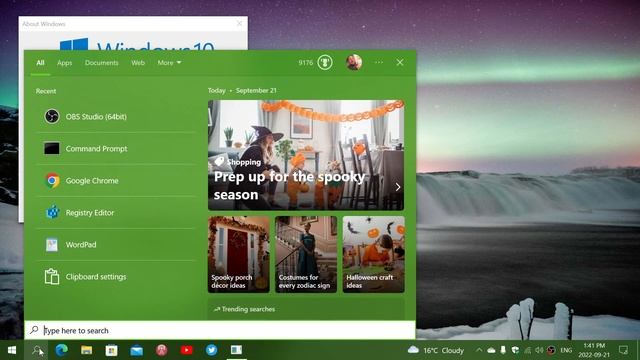
Task: Switch to the Apps search tab
Action: [x=64, y=63]
